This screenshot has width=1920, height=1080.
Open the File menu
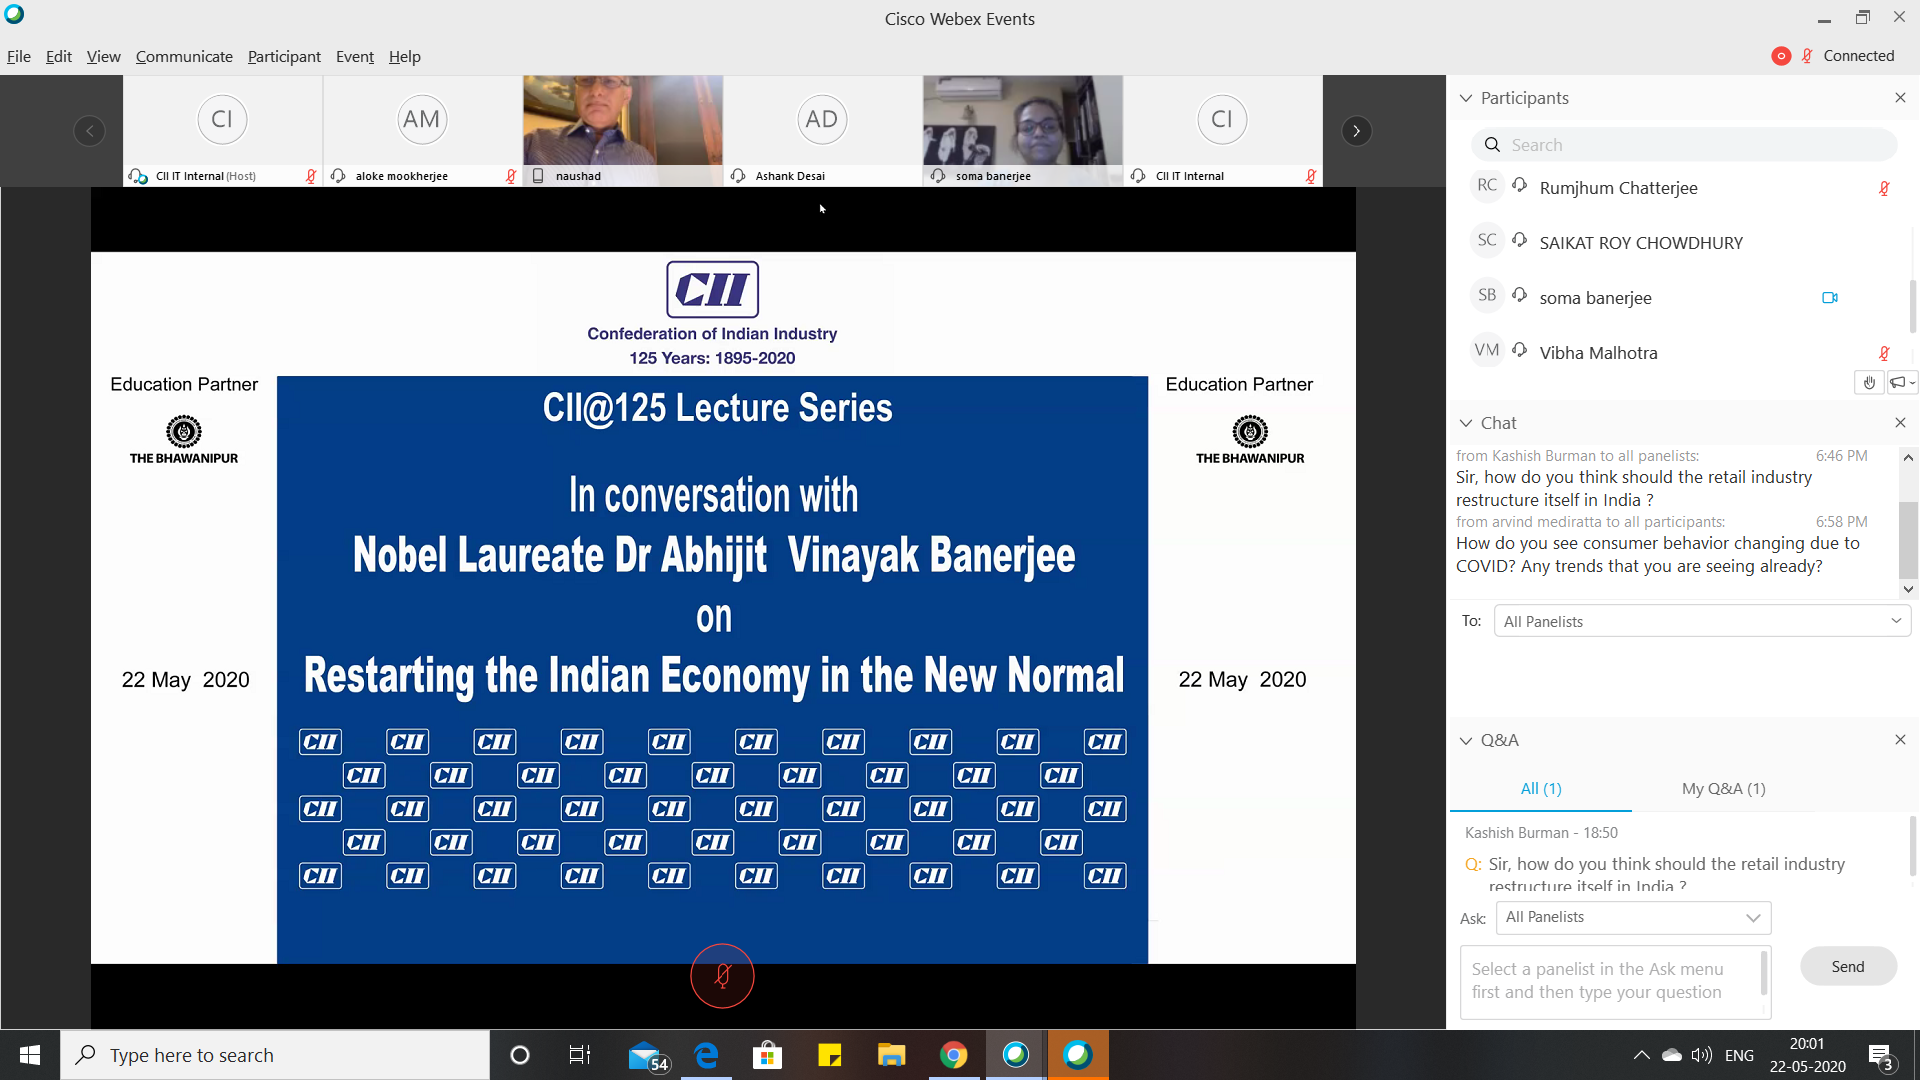click(19, 57)
